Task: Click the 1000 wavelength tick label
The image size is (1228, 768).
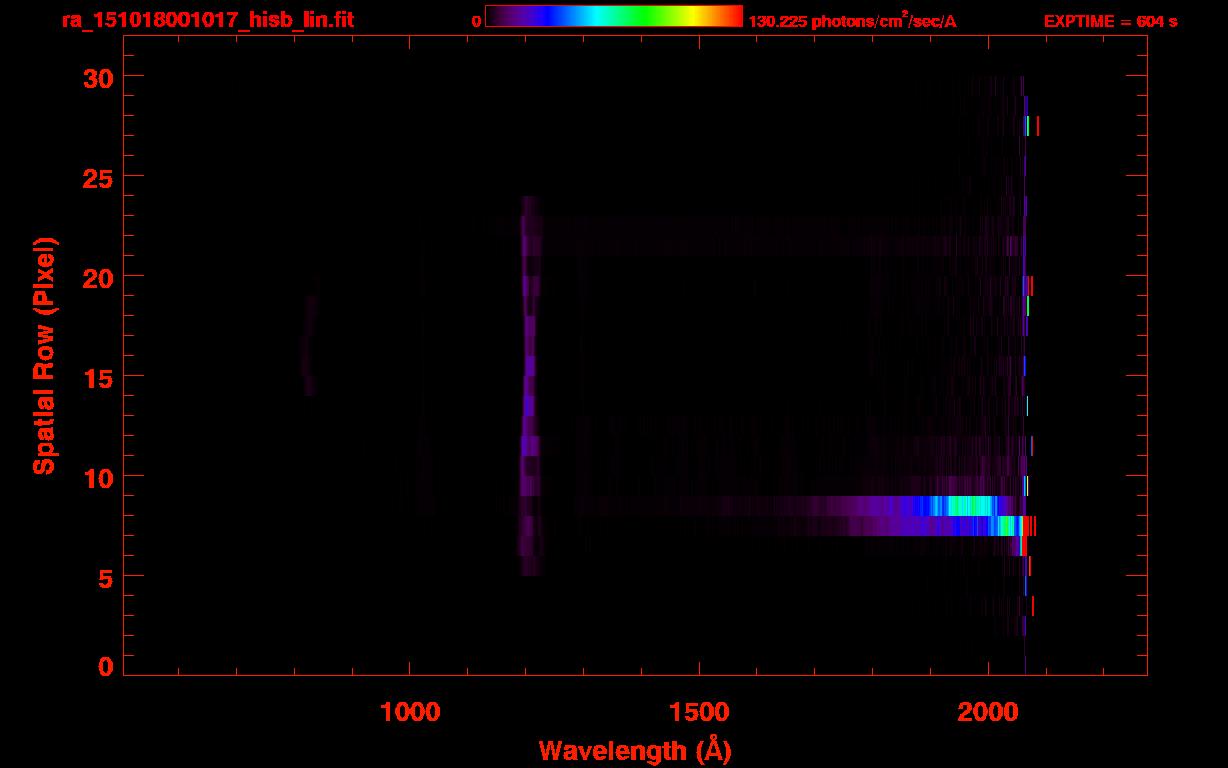Action: (410, 710)
